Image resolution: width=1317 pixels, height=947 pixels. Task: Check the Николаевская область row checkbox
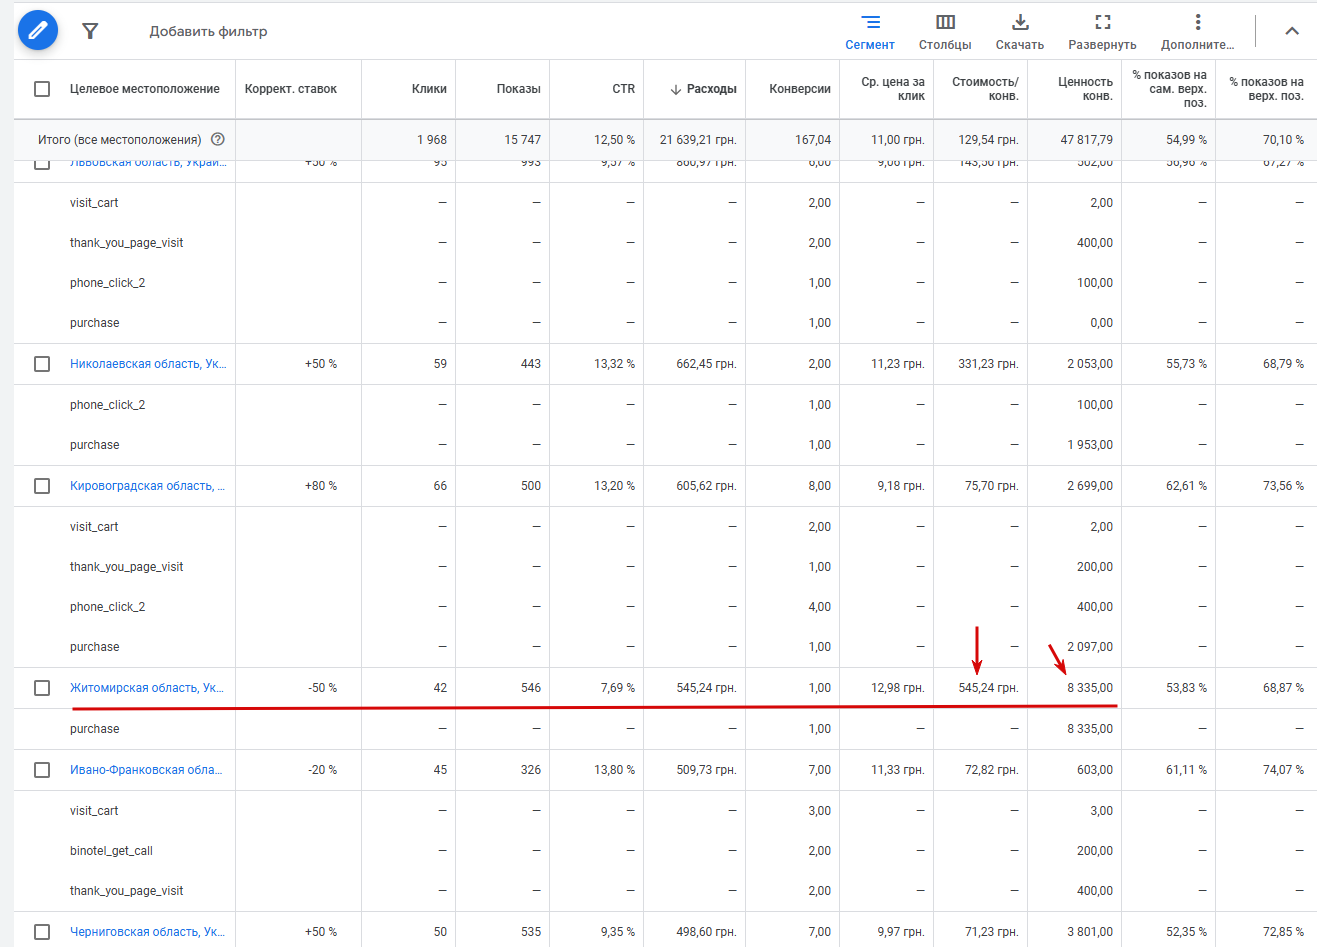click(42, 364)
